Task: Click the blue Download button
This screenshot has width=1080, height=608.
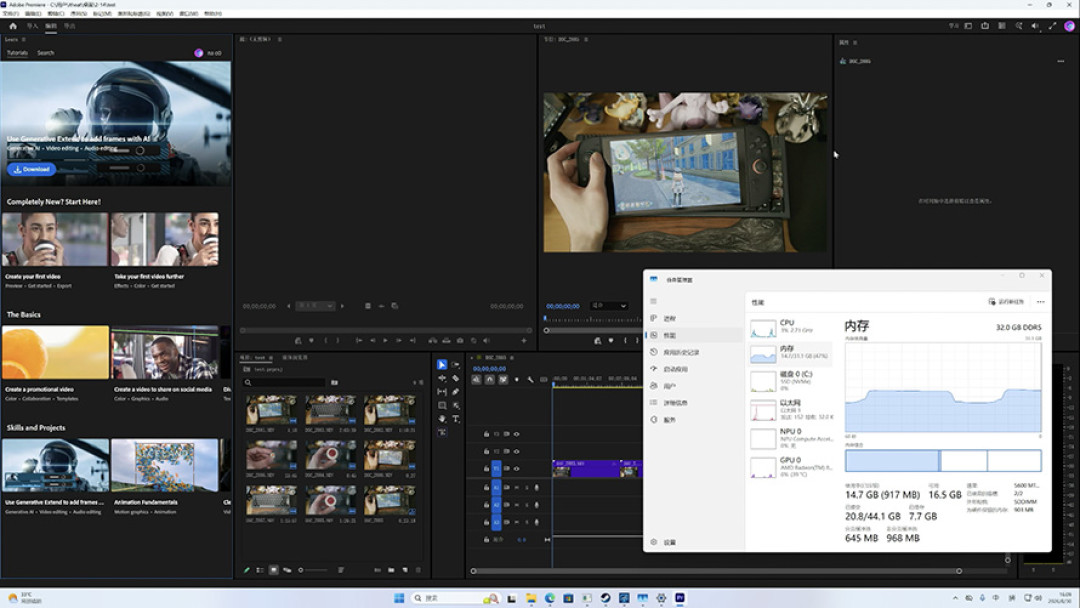Action: 32,169
